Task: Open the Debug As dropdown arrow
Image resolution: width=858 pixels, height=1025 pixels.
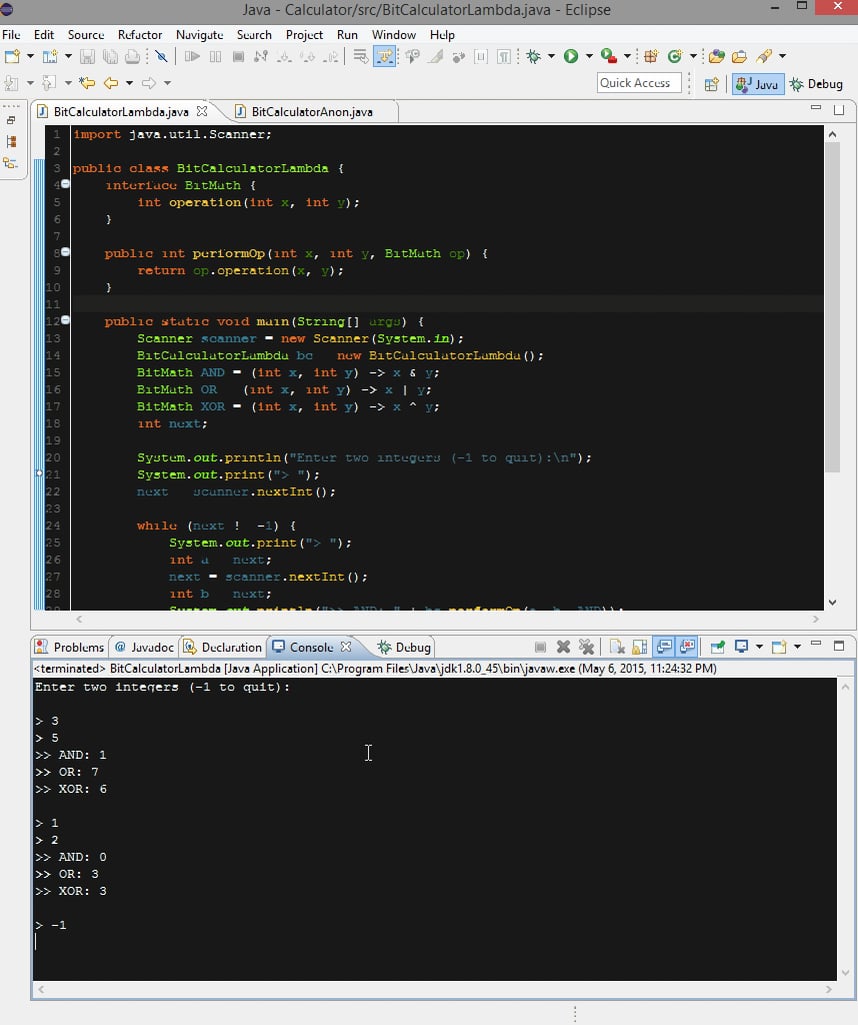Action: (551, 57)
